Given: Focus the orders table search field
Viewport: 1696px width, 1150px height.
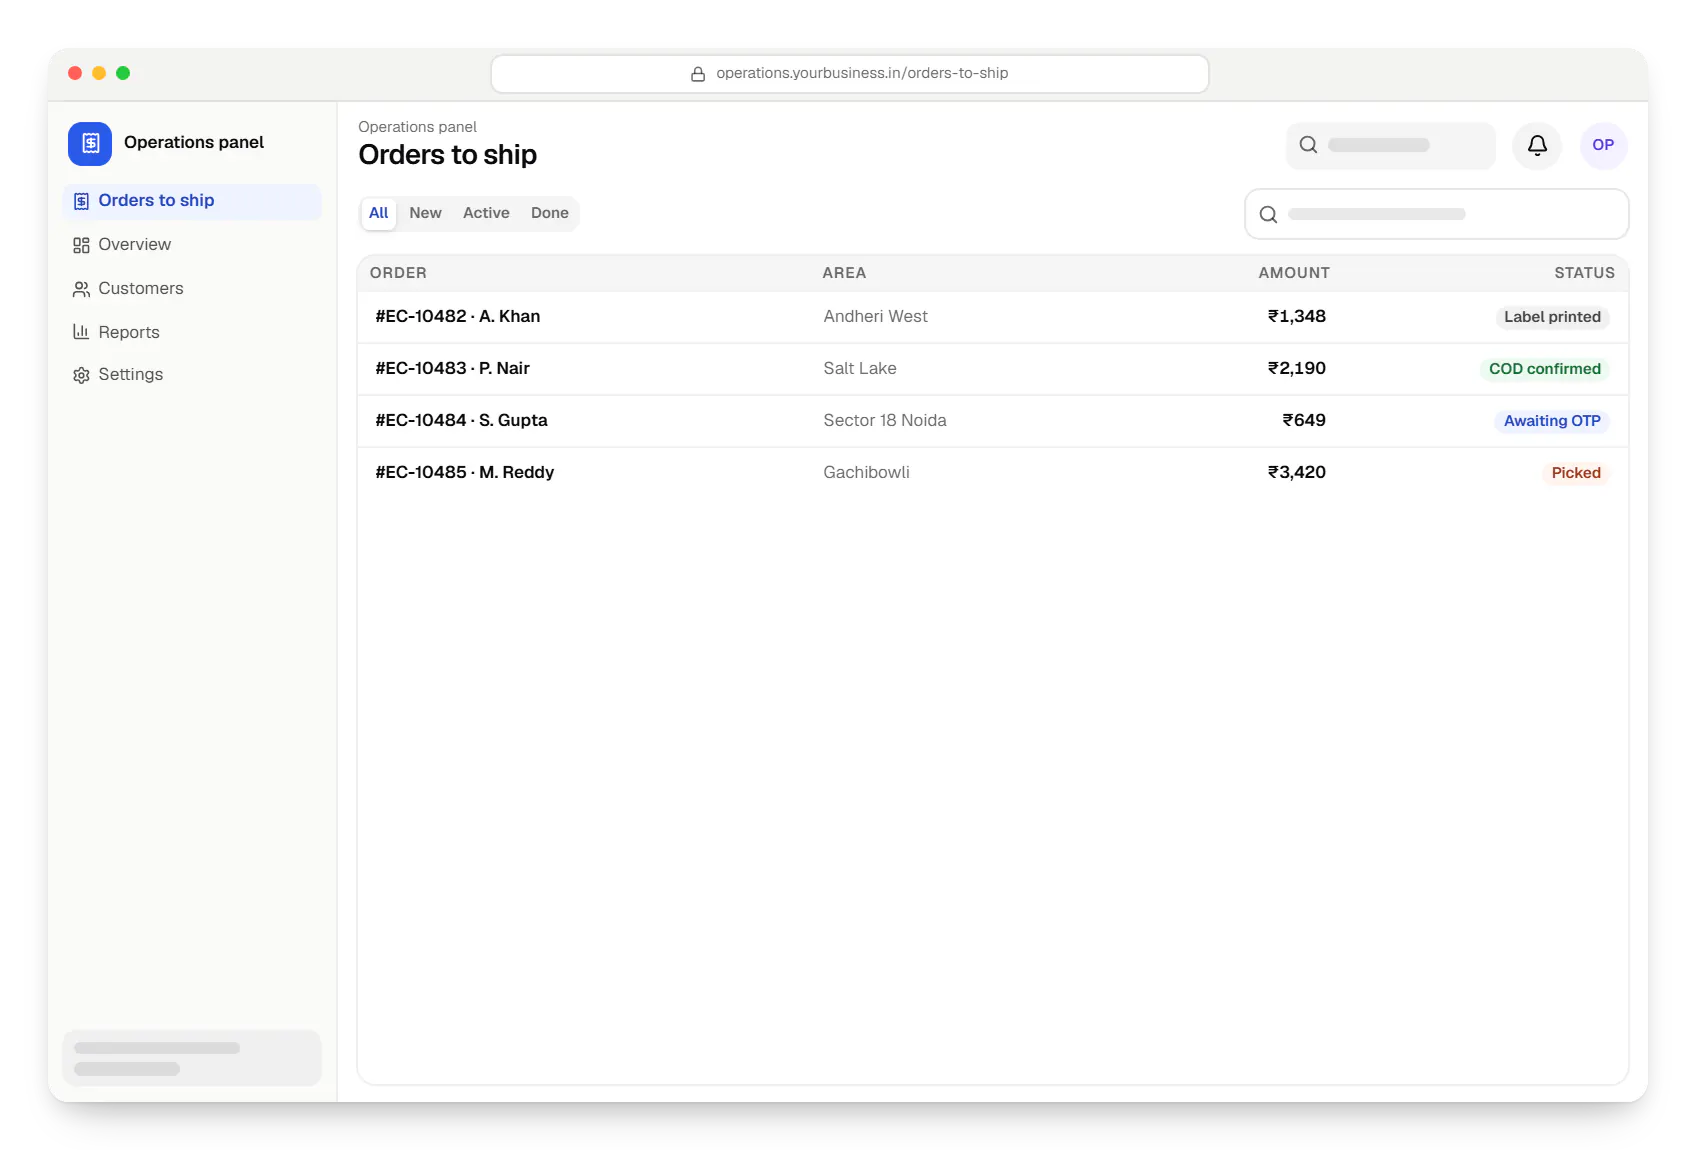Looking at the screenshot, I should click(x=1436, y=214).
